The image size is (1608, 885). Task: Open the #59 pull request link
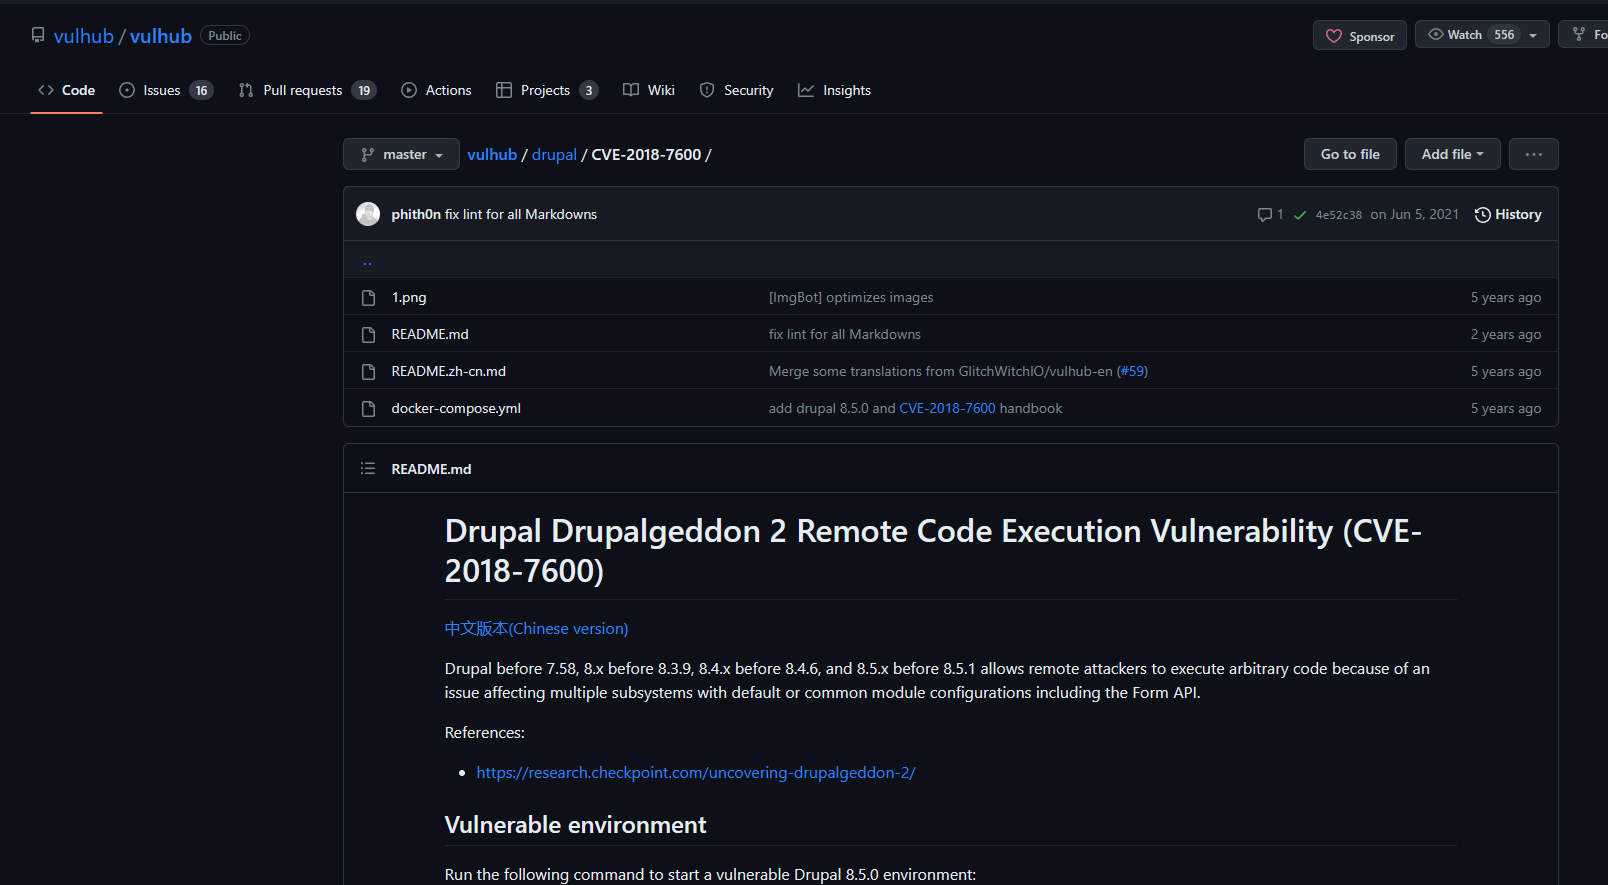(x=1132, y=372)
